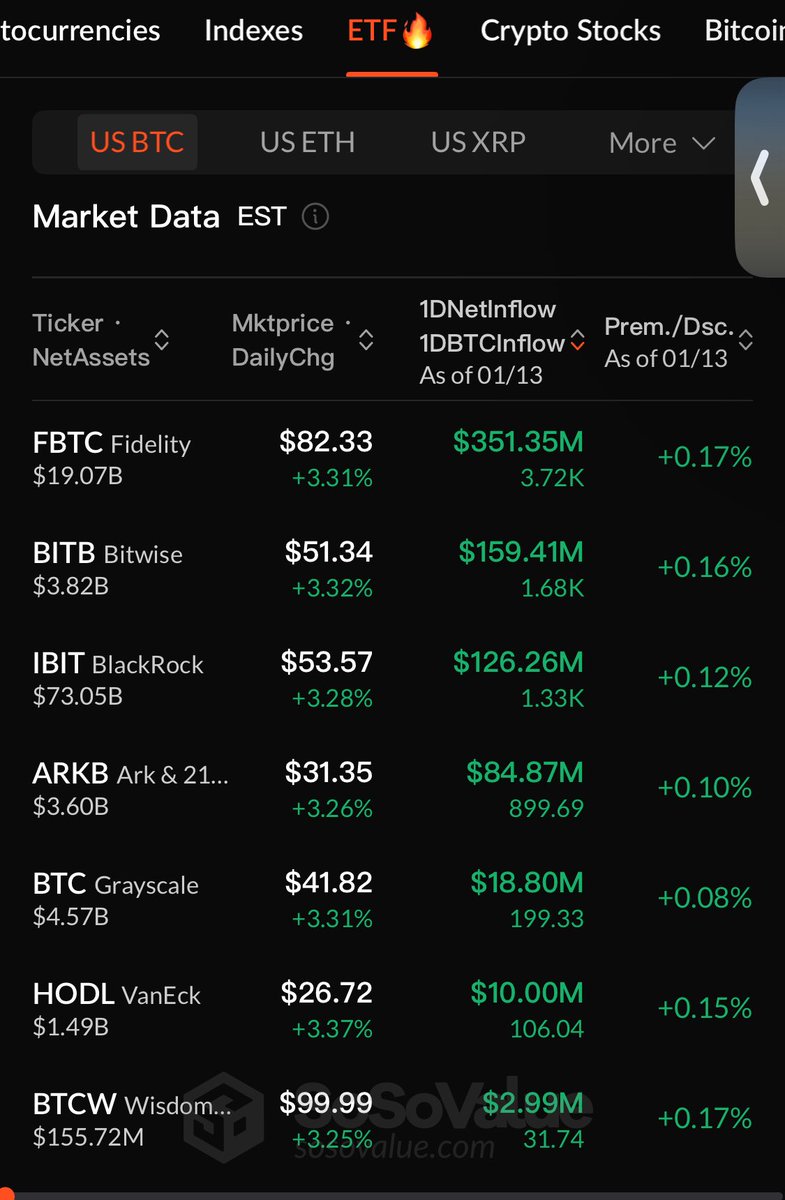Click the horizontal scrollbar at the bottom
The image size is (785, 1200).
tap(392, 1195)
